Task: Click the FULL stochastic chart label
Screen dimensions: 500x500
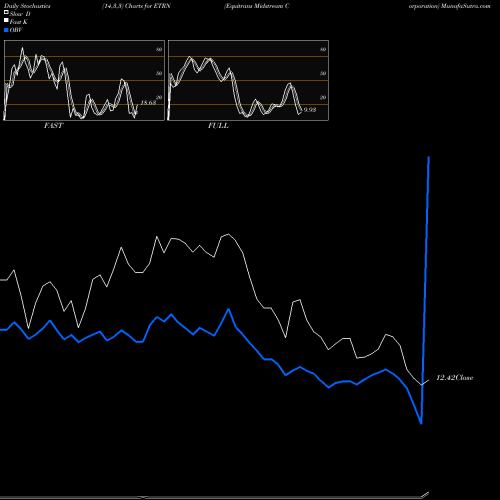Action: (218, 126)
